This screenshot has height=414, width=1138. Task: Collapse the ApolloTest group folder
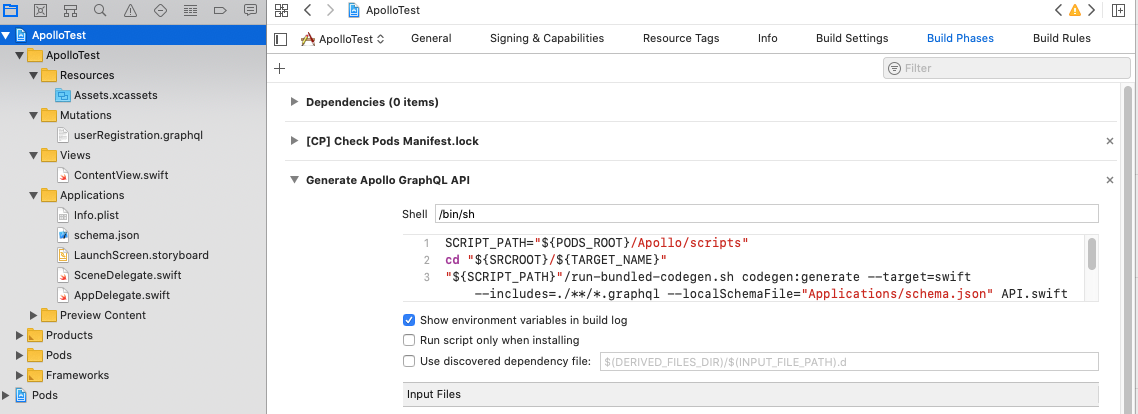coord(20,55)
